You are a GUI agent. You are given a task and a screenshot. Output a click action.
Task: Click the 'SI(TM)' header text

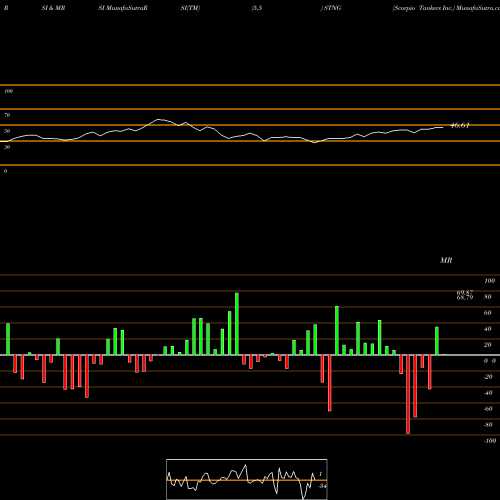coord(190,8)
